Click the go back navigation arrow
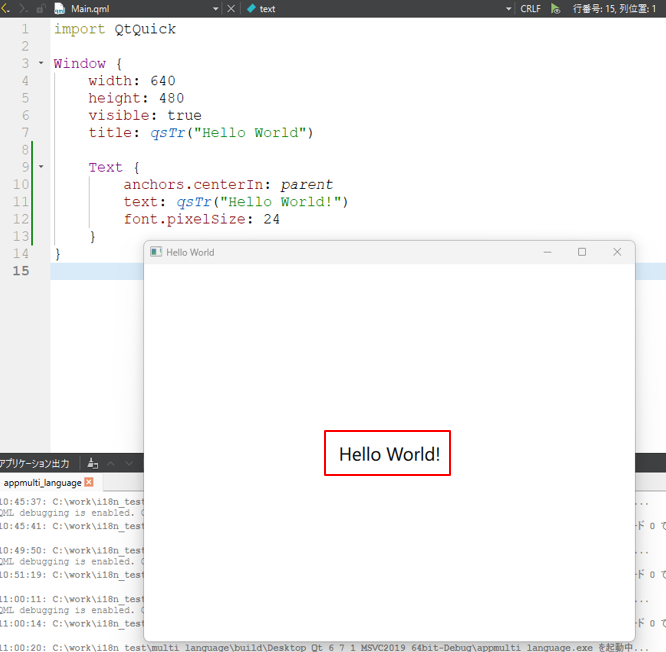The width and height of the screenshot is (666, 652). (x=6, y=8)
